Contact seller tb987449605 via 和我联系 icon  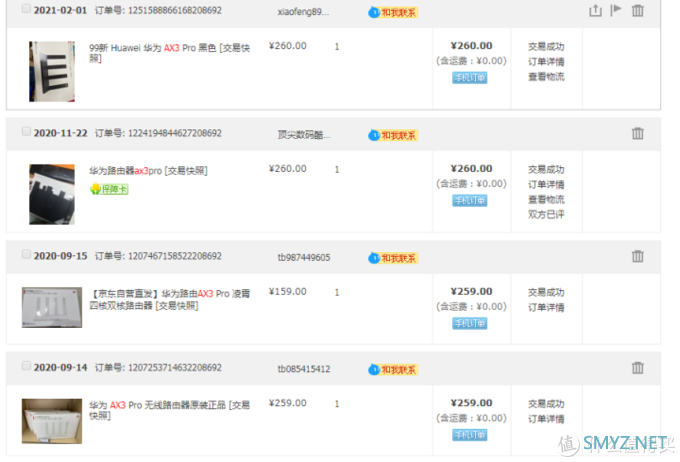[393, 258]
